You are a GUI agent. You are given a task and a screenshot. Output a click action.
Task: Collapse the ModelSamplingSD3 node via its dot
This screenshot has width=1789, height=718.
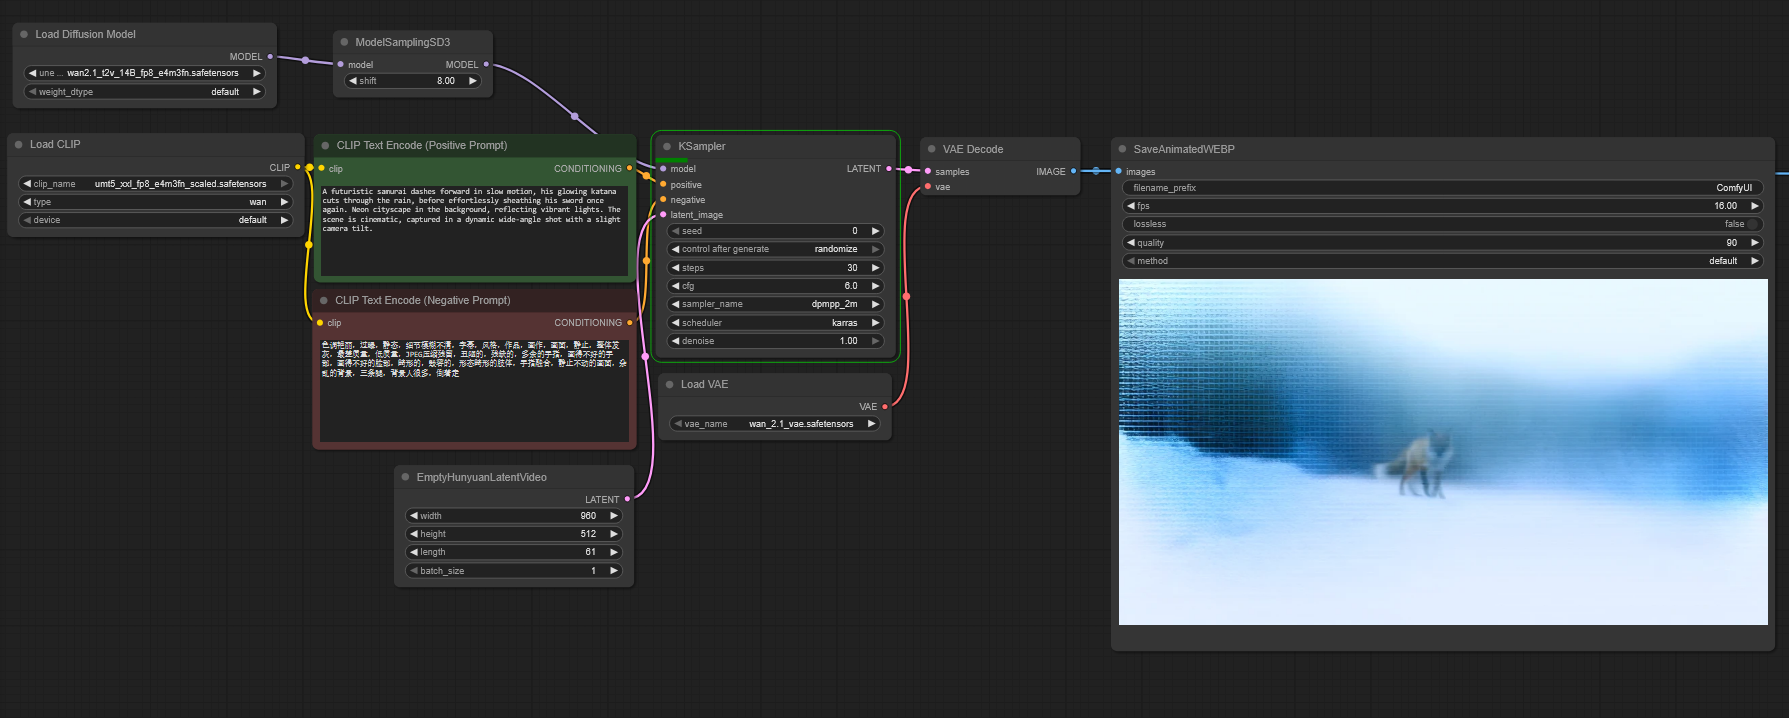tap(344, 42)
